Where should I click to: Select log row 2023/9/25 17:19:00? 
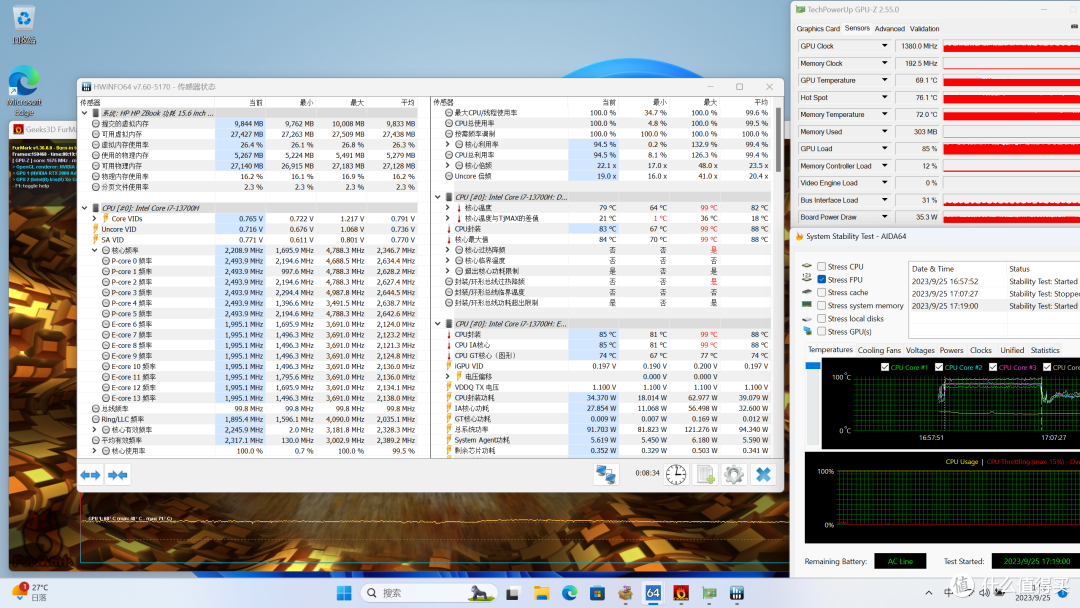pyautogui.click(x=995, y=306)
